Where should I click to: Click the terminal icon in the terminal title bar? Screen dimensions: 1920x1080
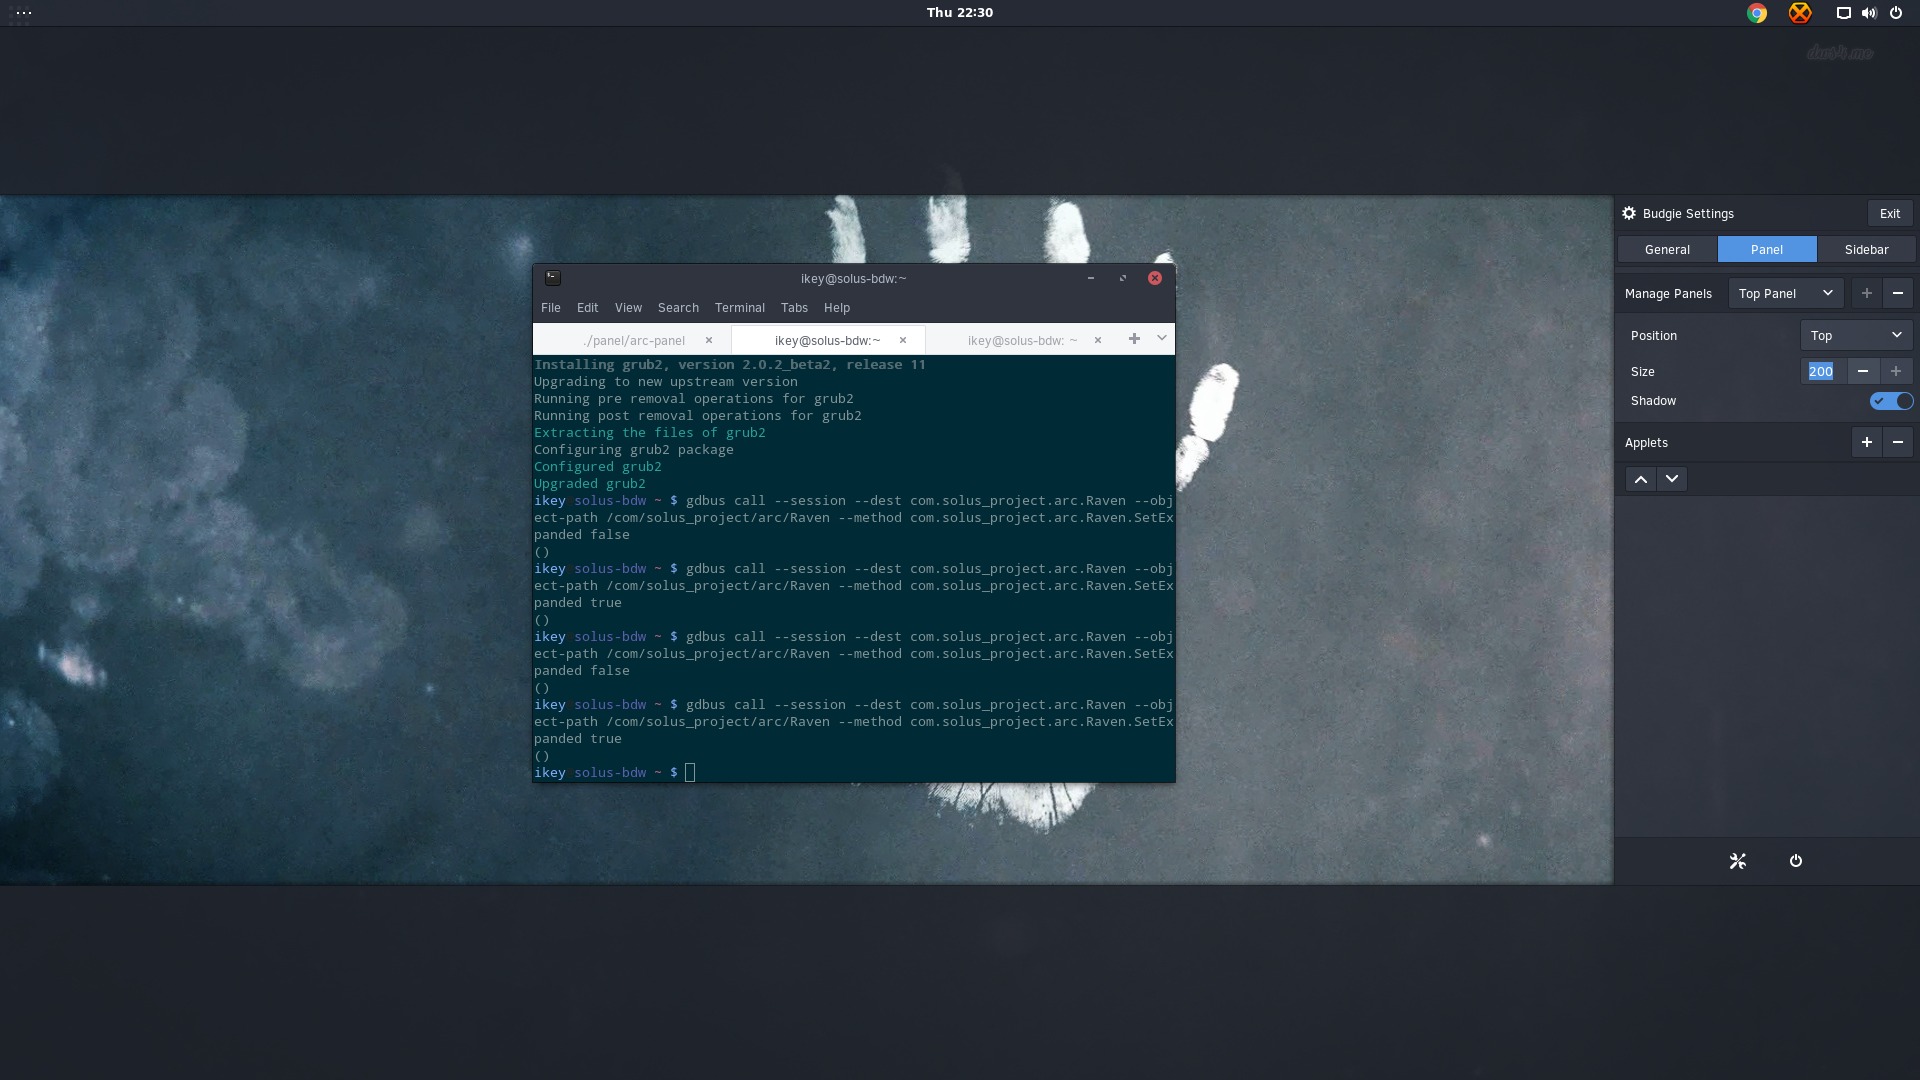[553, 278]
